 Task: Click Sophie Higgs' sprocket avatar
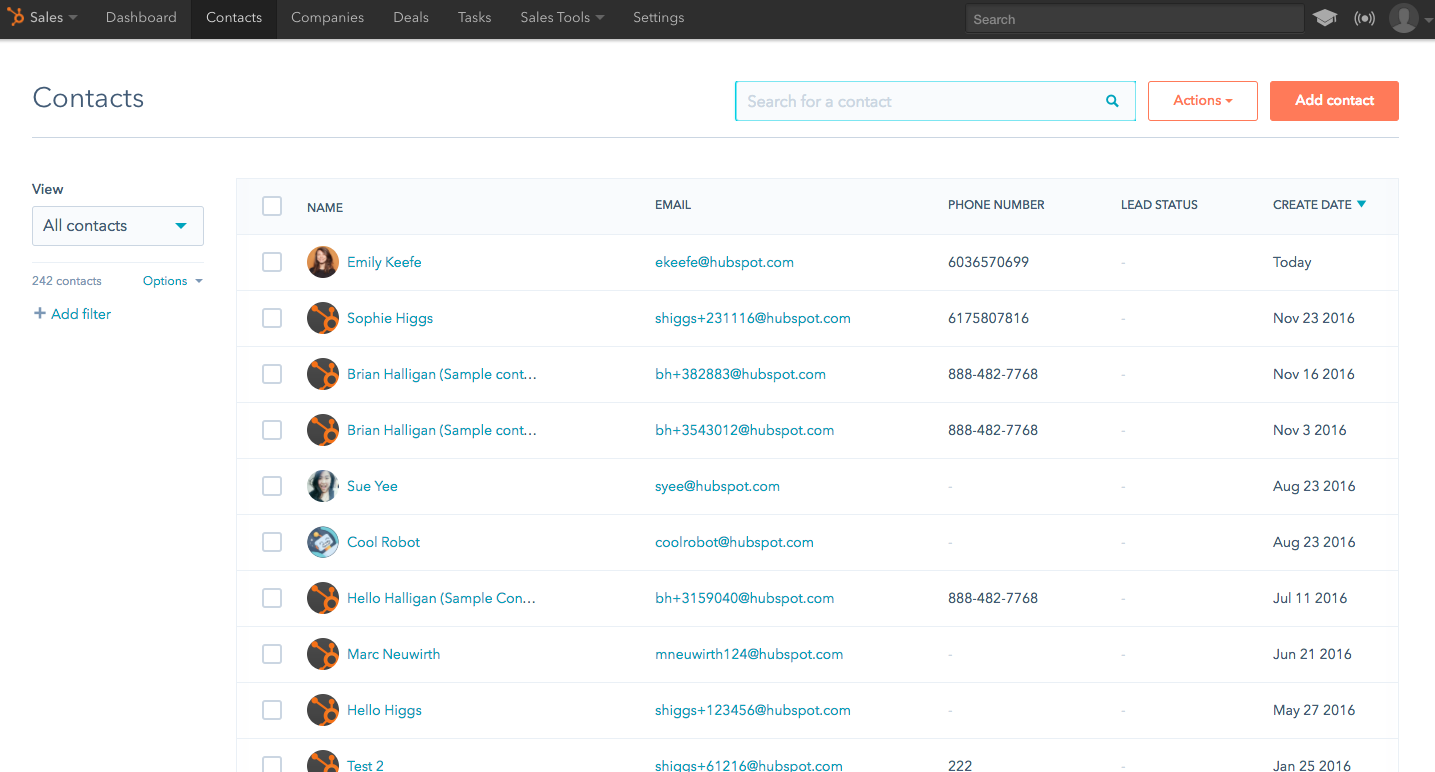[323, 318]
